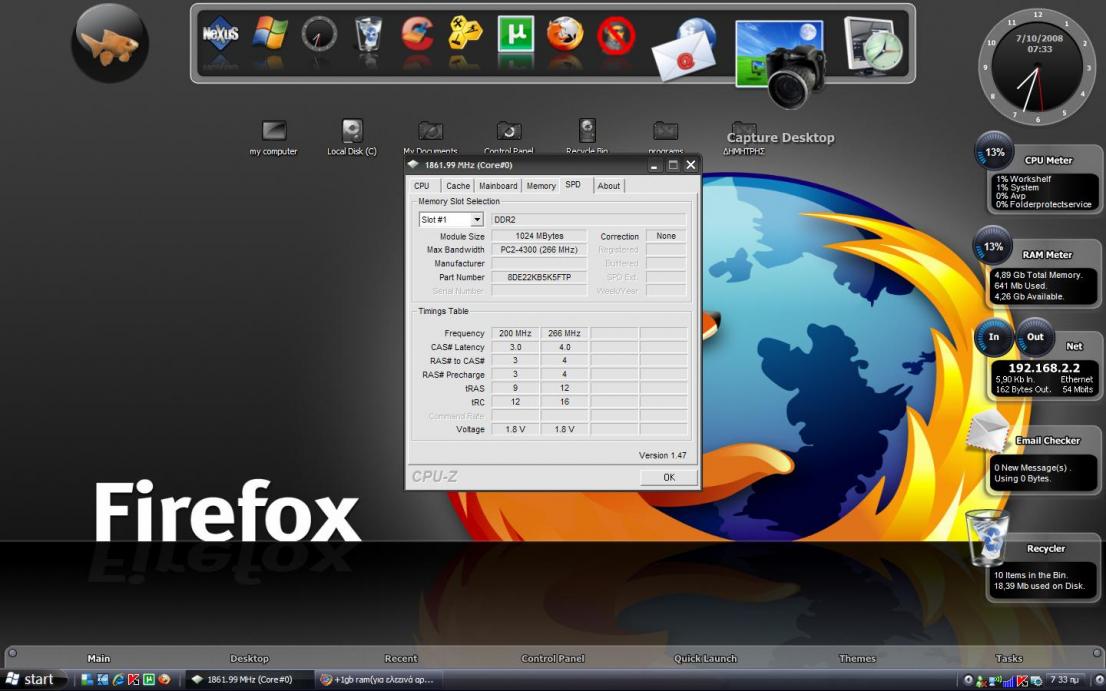Click the 200 MHz frequency cell
This screenshot has width=1106, height=691.
point(515,333)
